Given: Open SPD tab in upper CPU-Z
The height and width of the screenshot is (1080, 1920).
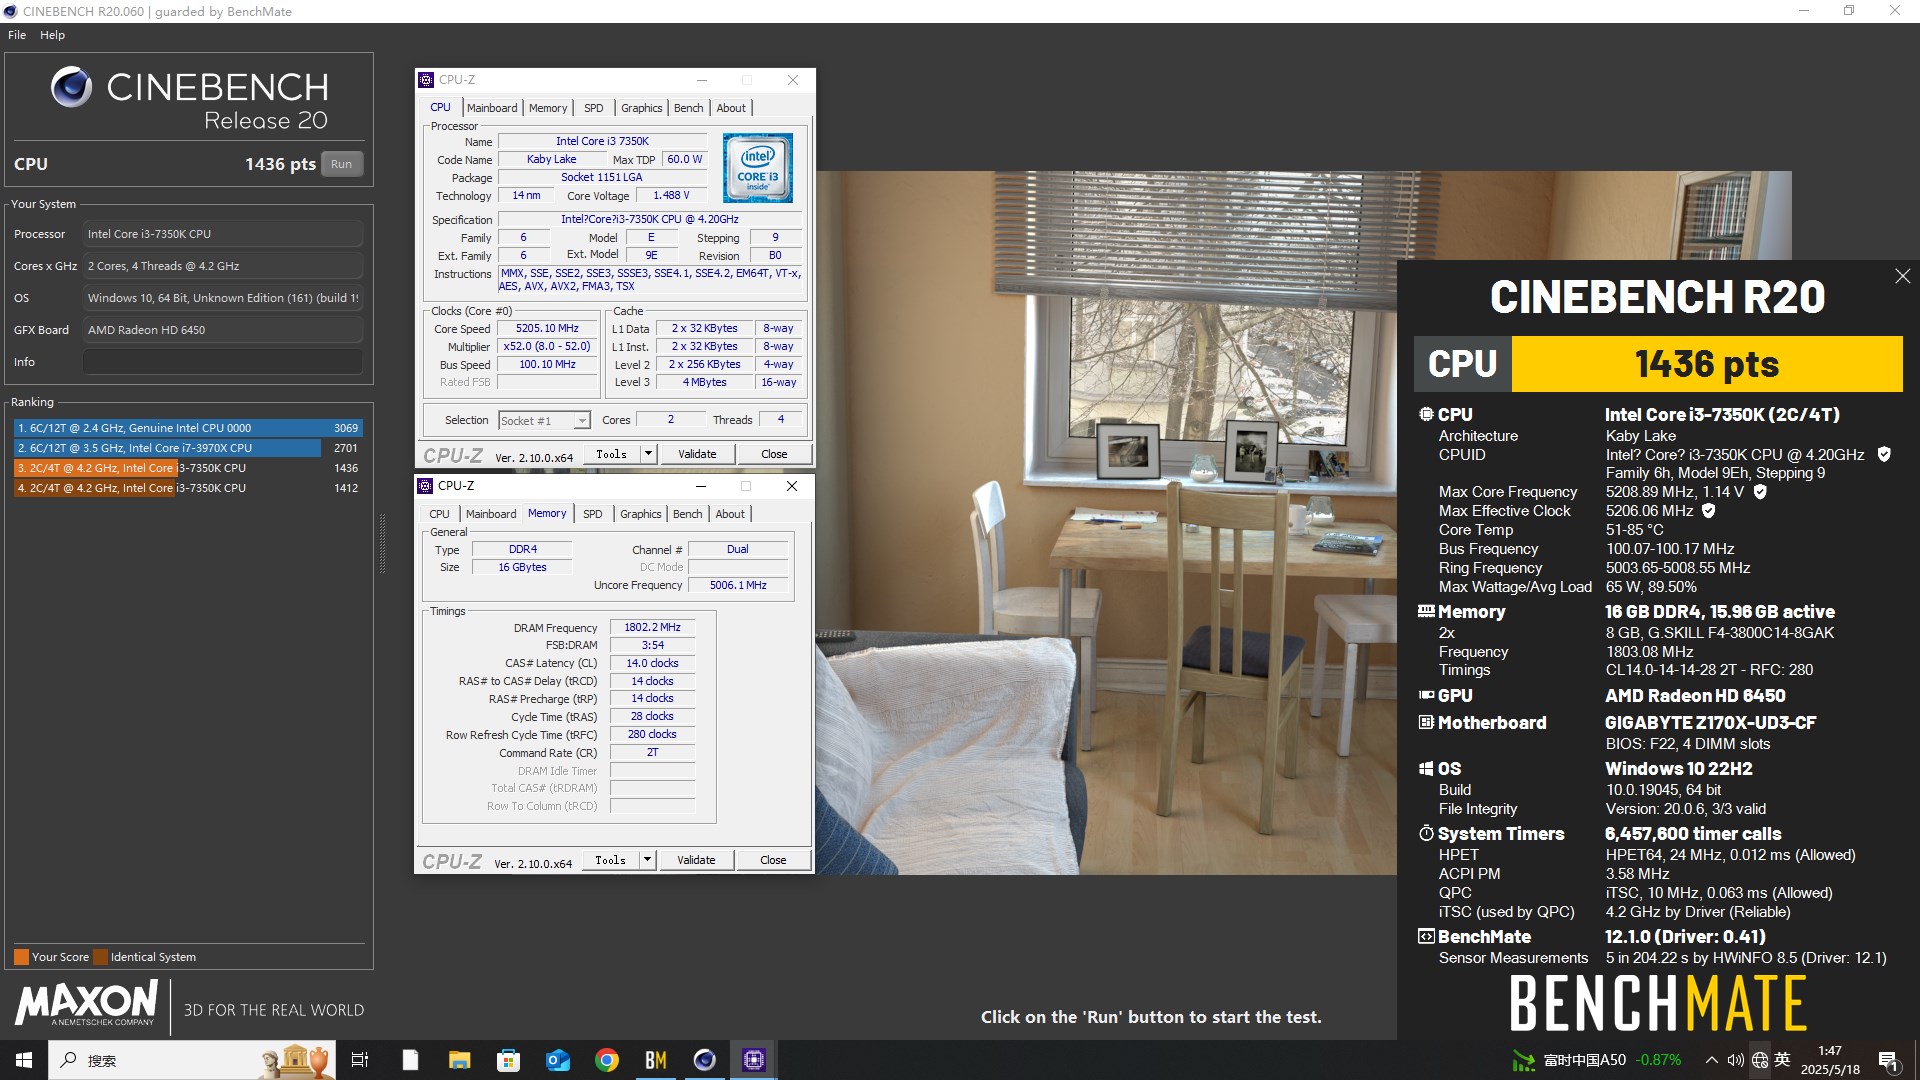Looking at the screenshot, I should [593, 108].
